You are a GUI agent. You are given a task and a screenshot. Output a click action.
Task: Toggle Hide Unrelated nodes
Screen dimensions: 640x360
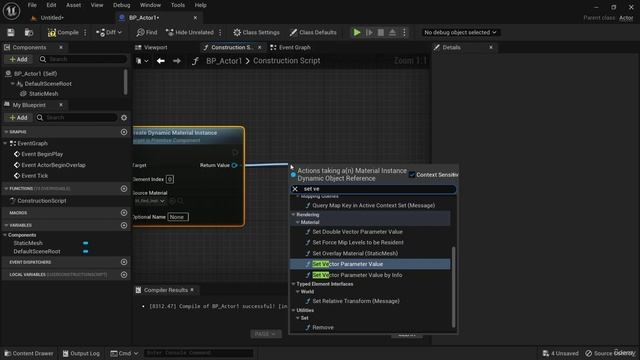190,32
